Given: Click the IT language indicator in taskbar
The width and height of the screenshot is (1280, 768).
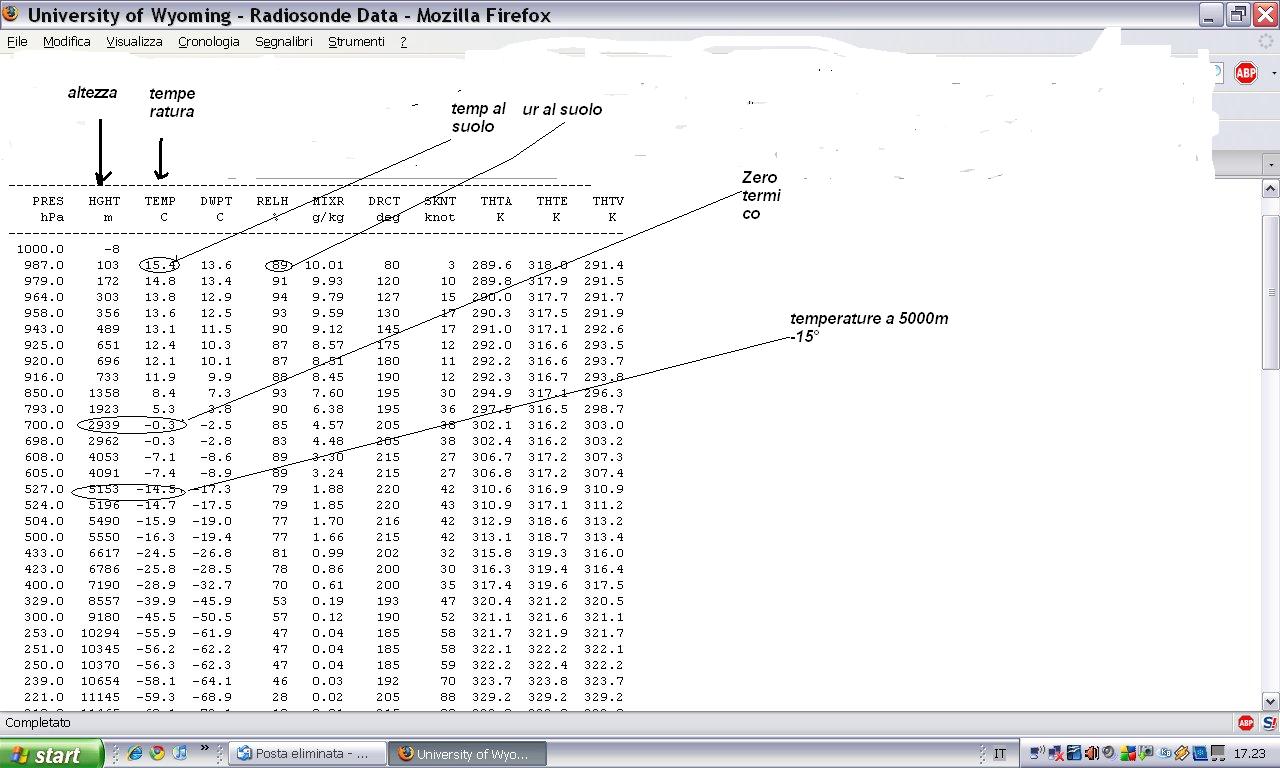Looking at the screenshot, I should [x=1000, y=754].
